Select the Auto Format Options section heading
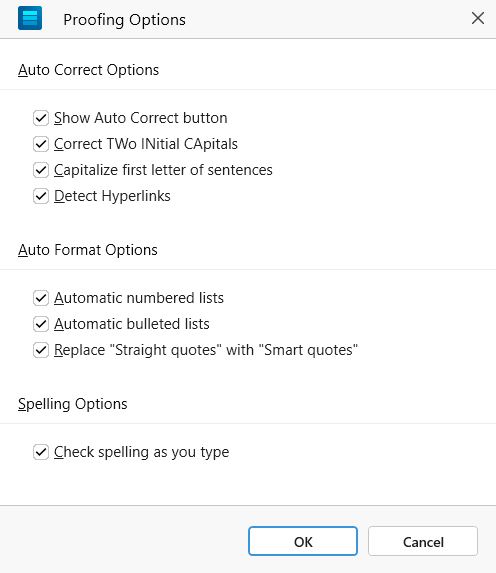Viewport: 496px width, 573px height. point(88,250)
